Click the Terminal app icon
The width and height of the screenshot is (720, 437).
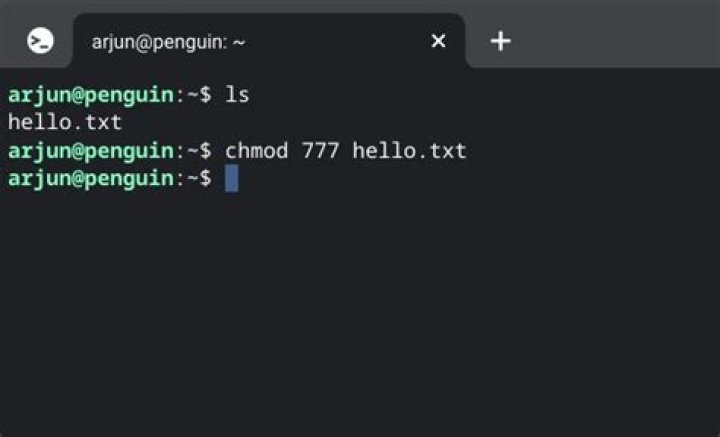[41, 41]
